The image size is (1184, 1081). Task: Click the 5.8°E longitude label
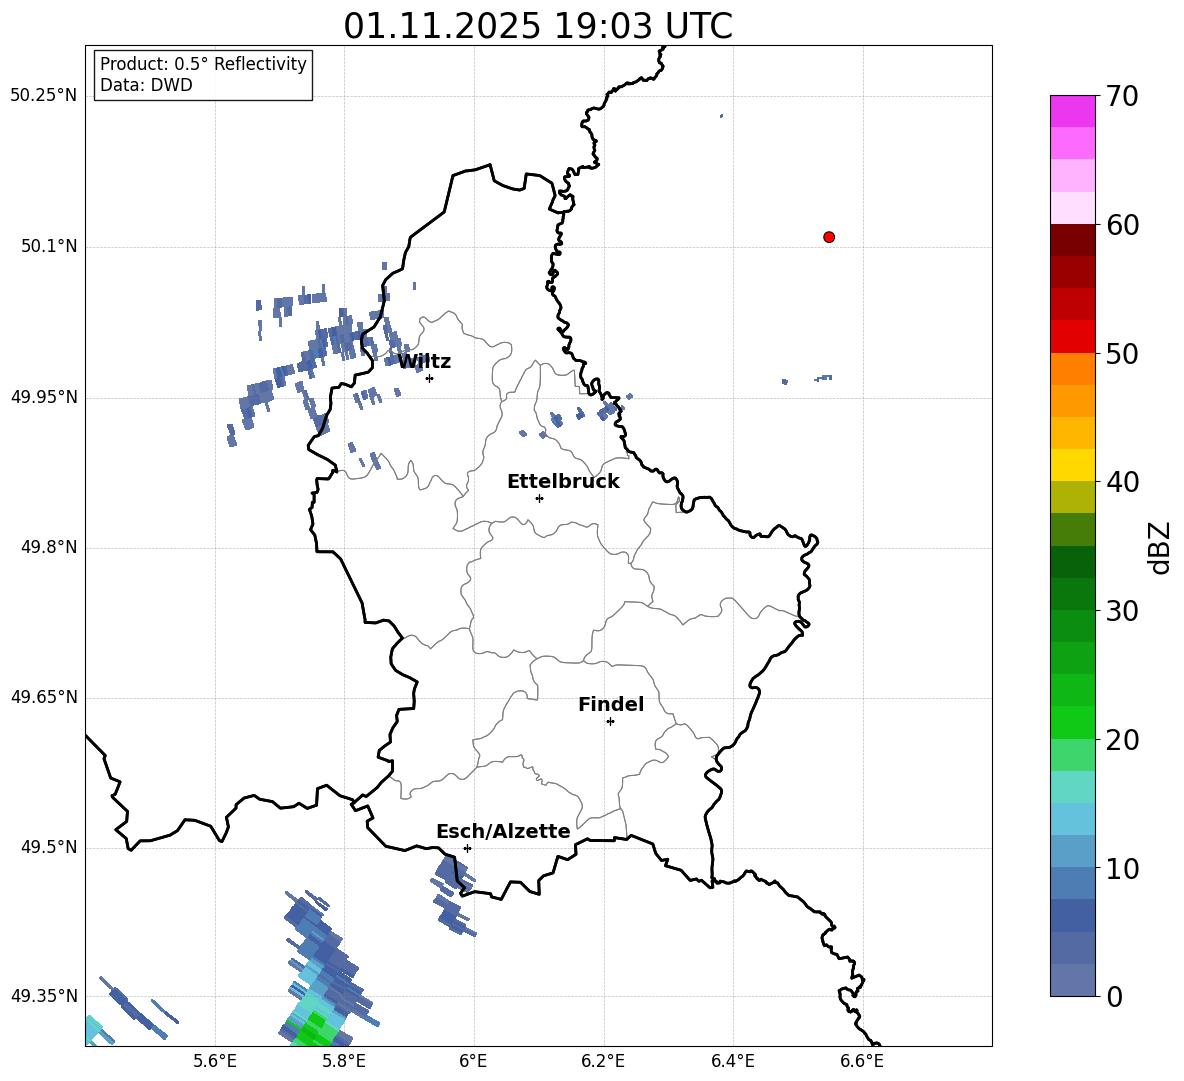[x=344, y=1061]
